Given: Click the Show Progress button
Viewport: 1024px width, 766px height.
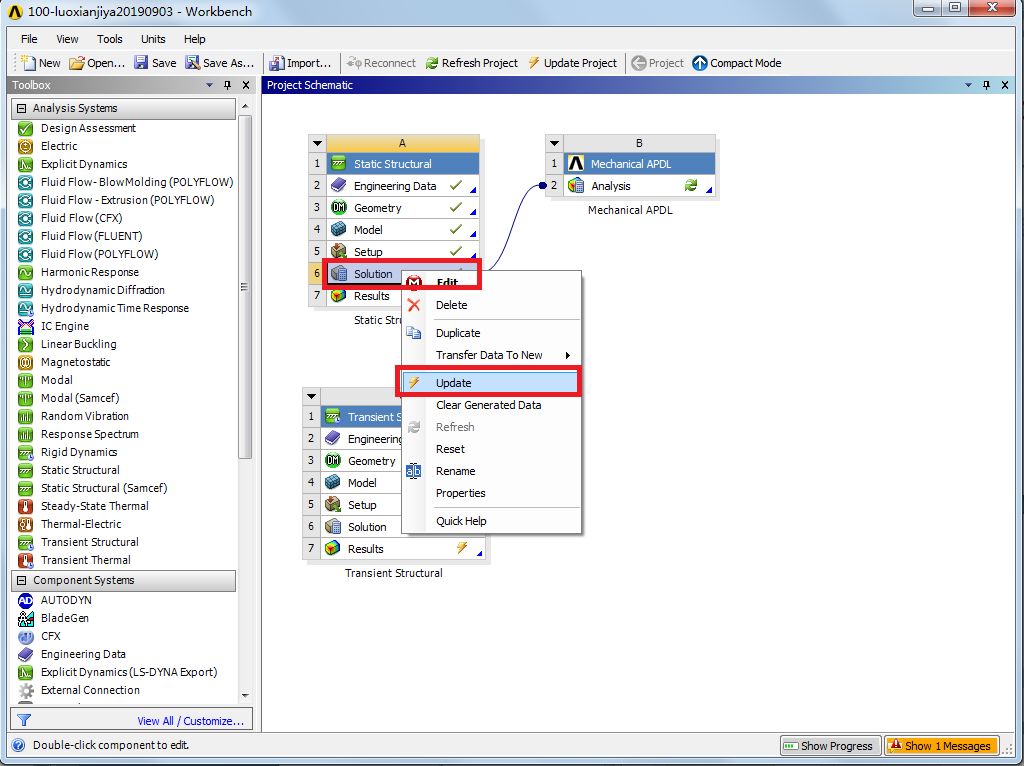Looking at the screenshot, I should [829, 745].
